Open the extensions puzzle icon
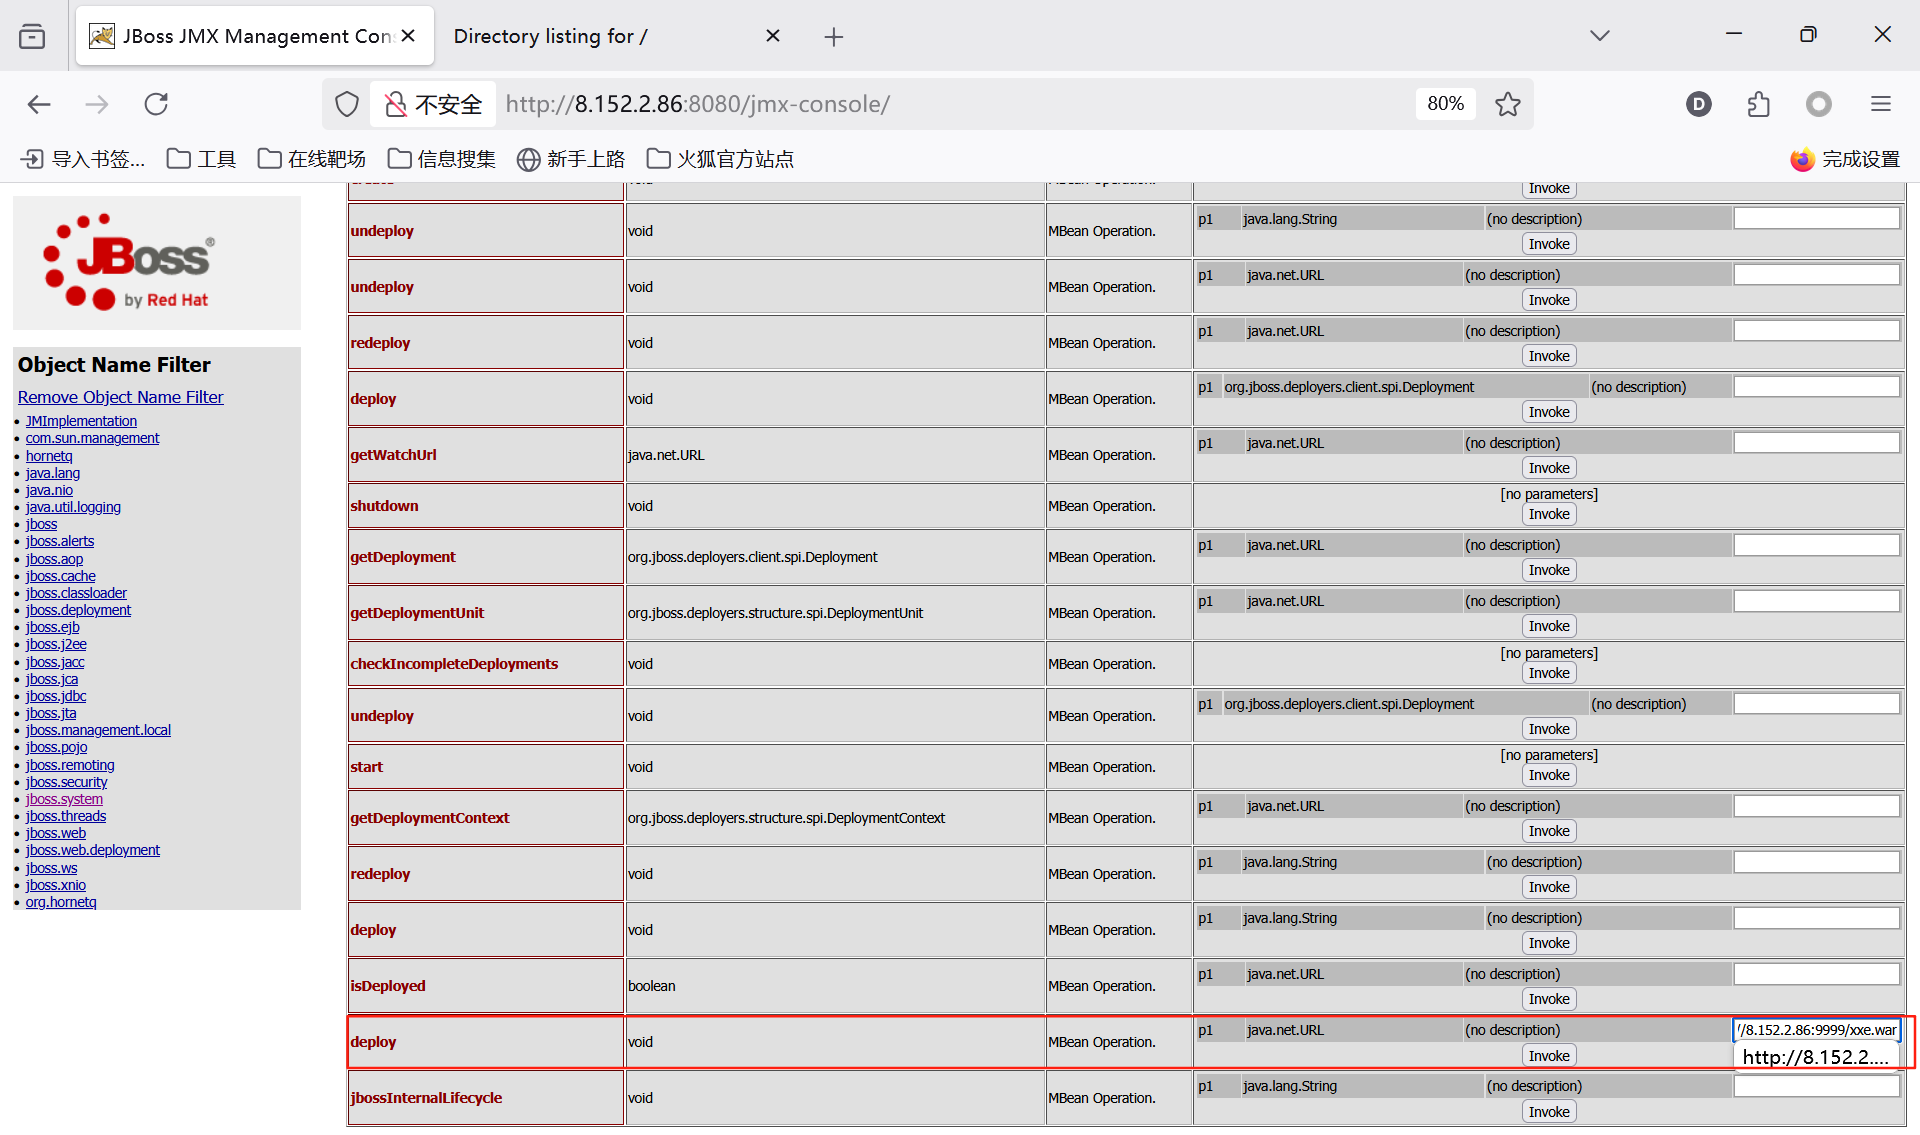 click(x=1759, y=104)
